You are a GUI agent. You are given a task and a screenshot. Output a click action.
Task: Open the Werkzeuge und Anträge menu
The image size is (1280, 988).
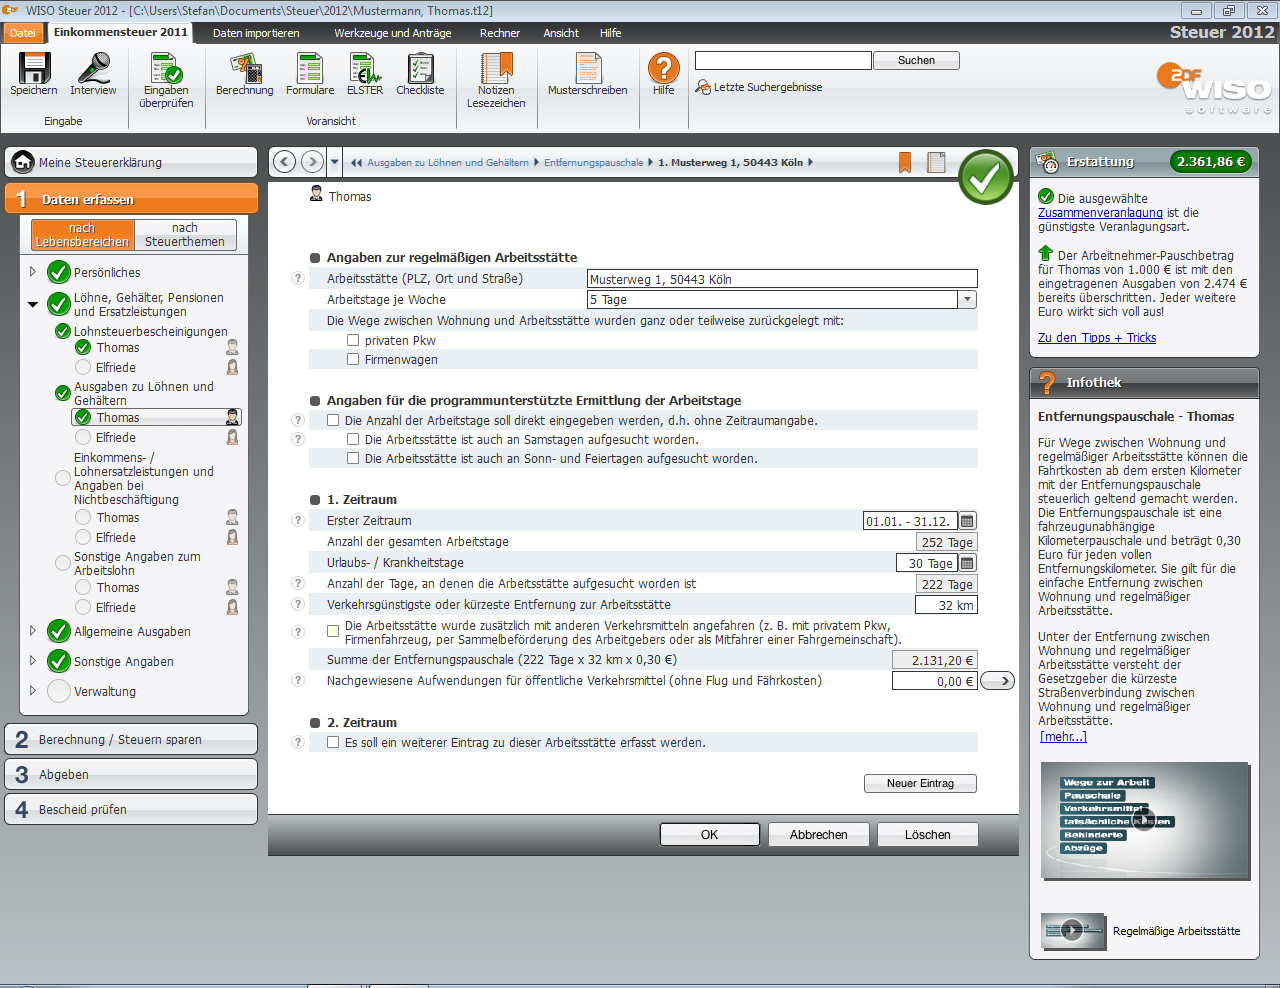click(392, 33)
